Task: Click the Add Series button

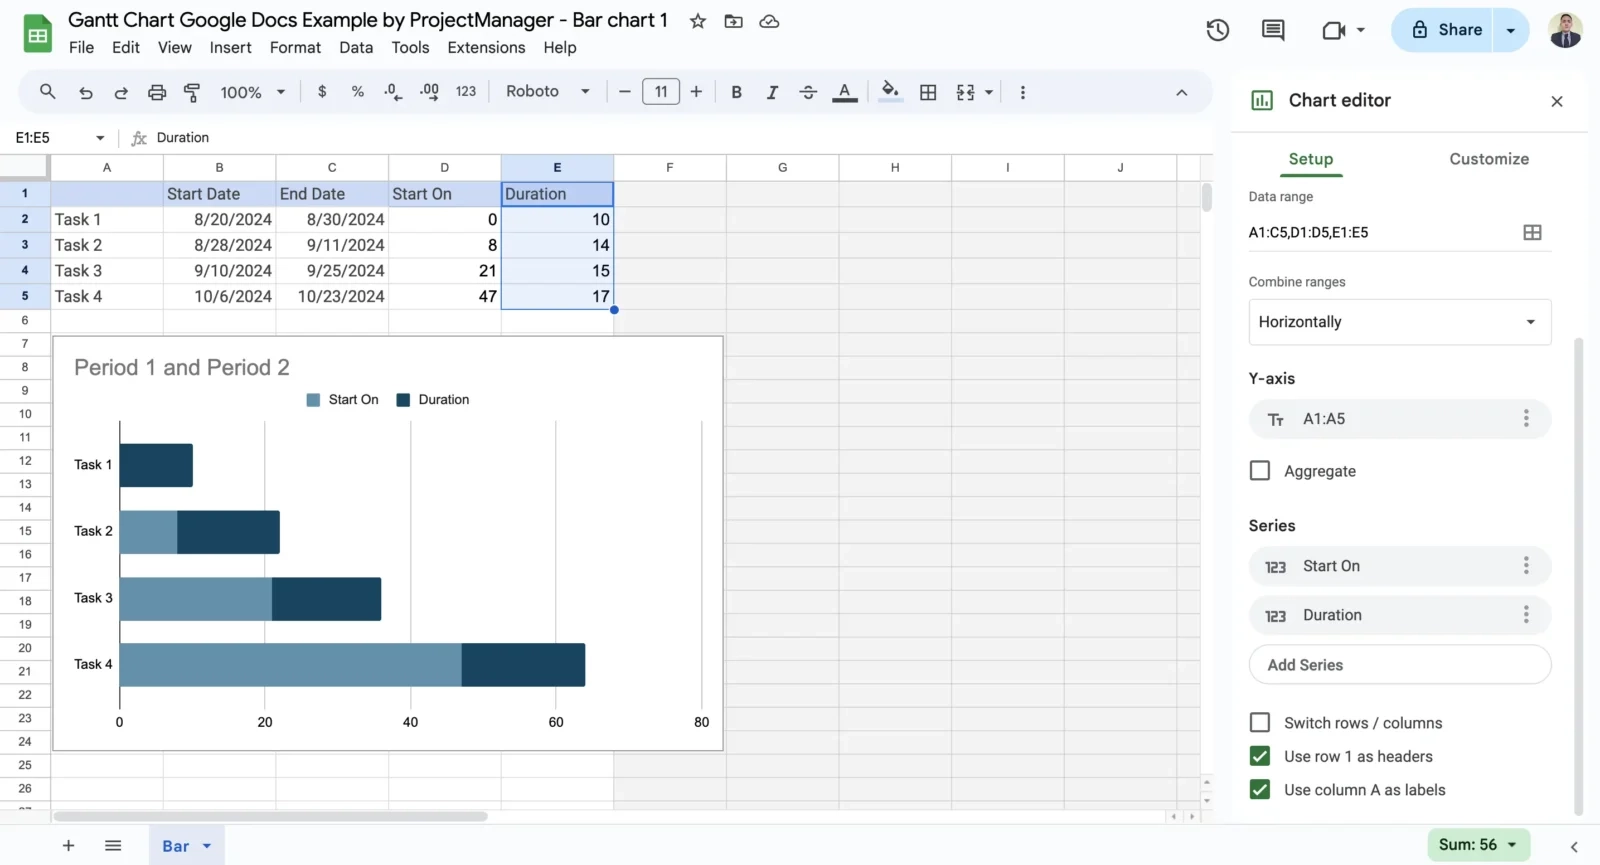Action: pyautogui.click(x=1399, y=665)
